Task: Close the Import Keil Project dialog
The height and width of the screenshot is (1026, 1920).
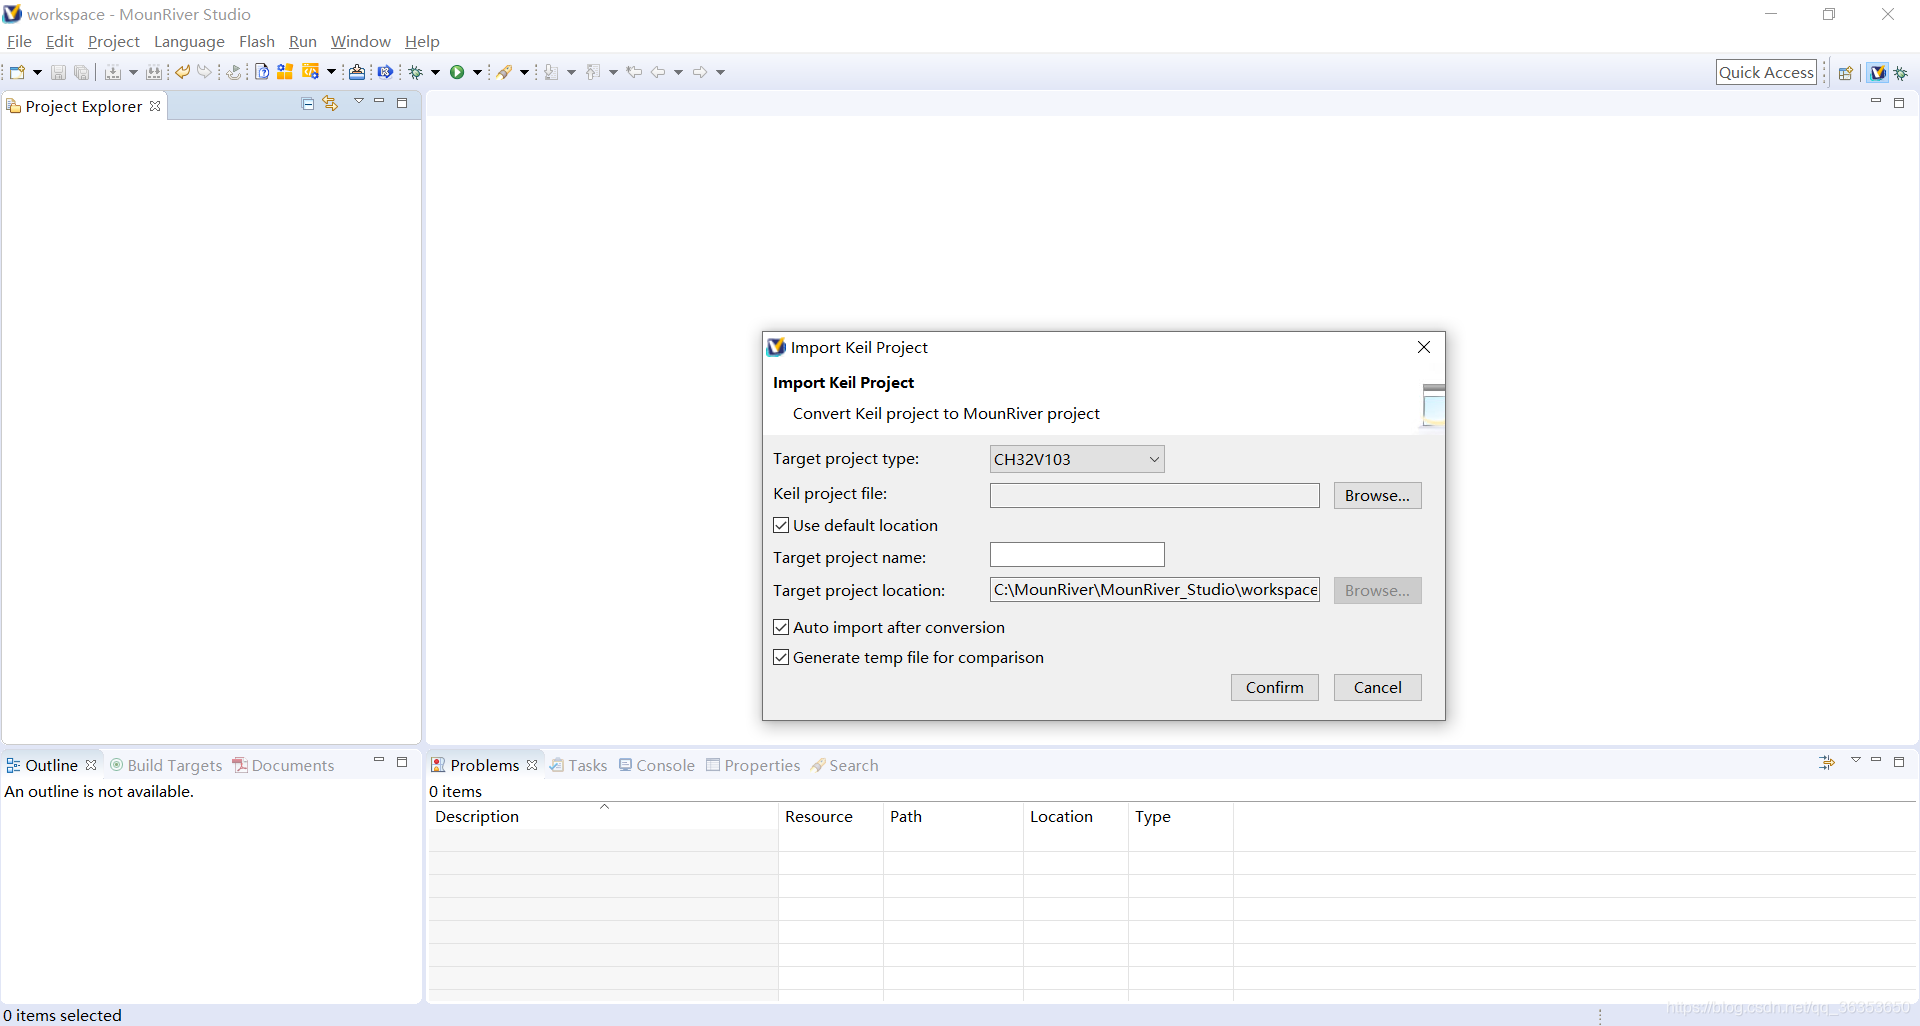Action: 1424,347
